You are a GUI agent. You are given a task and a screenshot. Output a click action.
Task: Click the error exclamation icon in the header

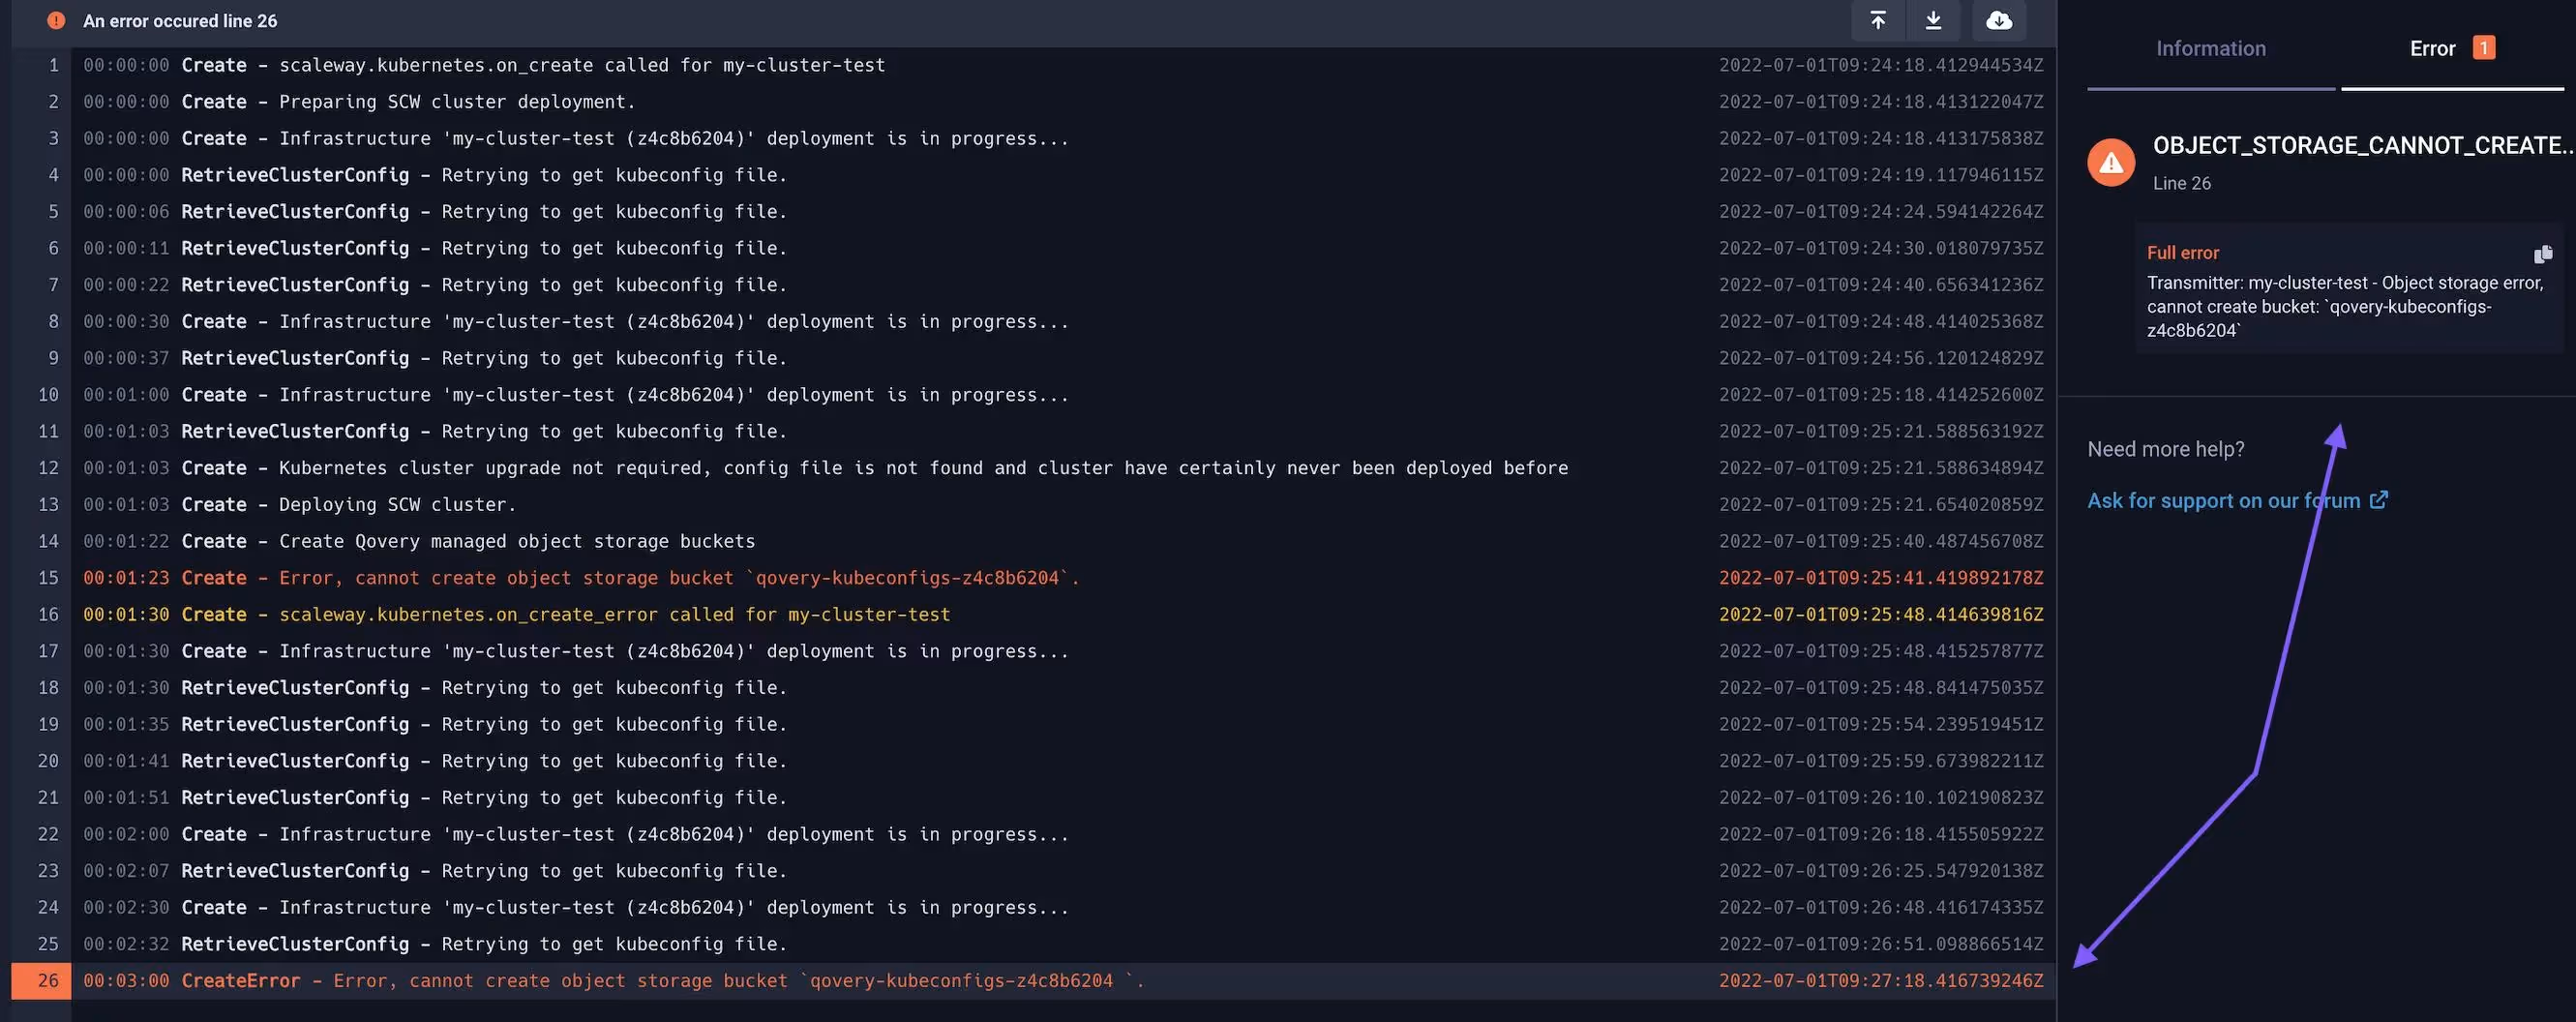[x=55, y=20]
